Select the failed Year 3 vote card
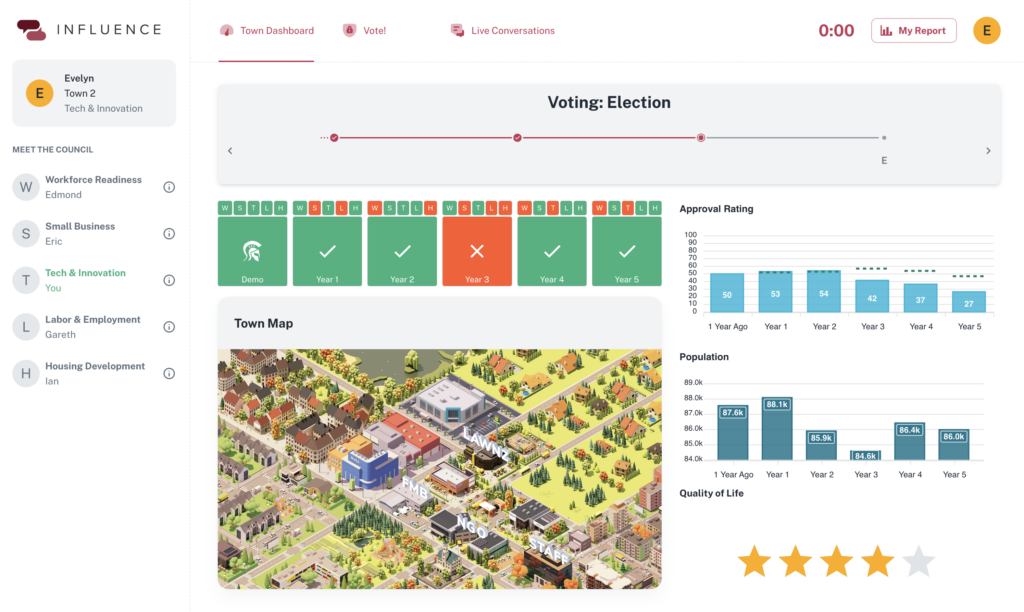1024x612 pixels. tap(477, 252)
